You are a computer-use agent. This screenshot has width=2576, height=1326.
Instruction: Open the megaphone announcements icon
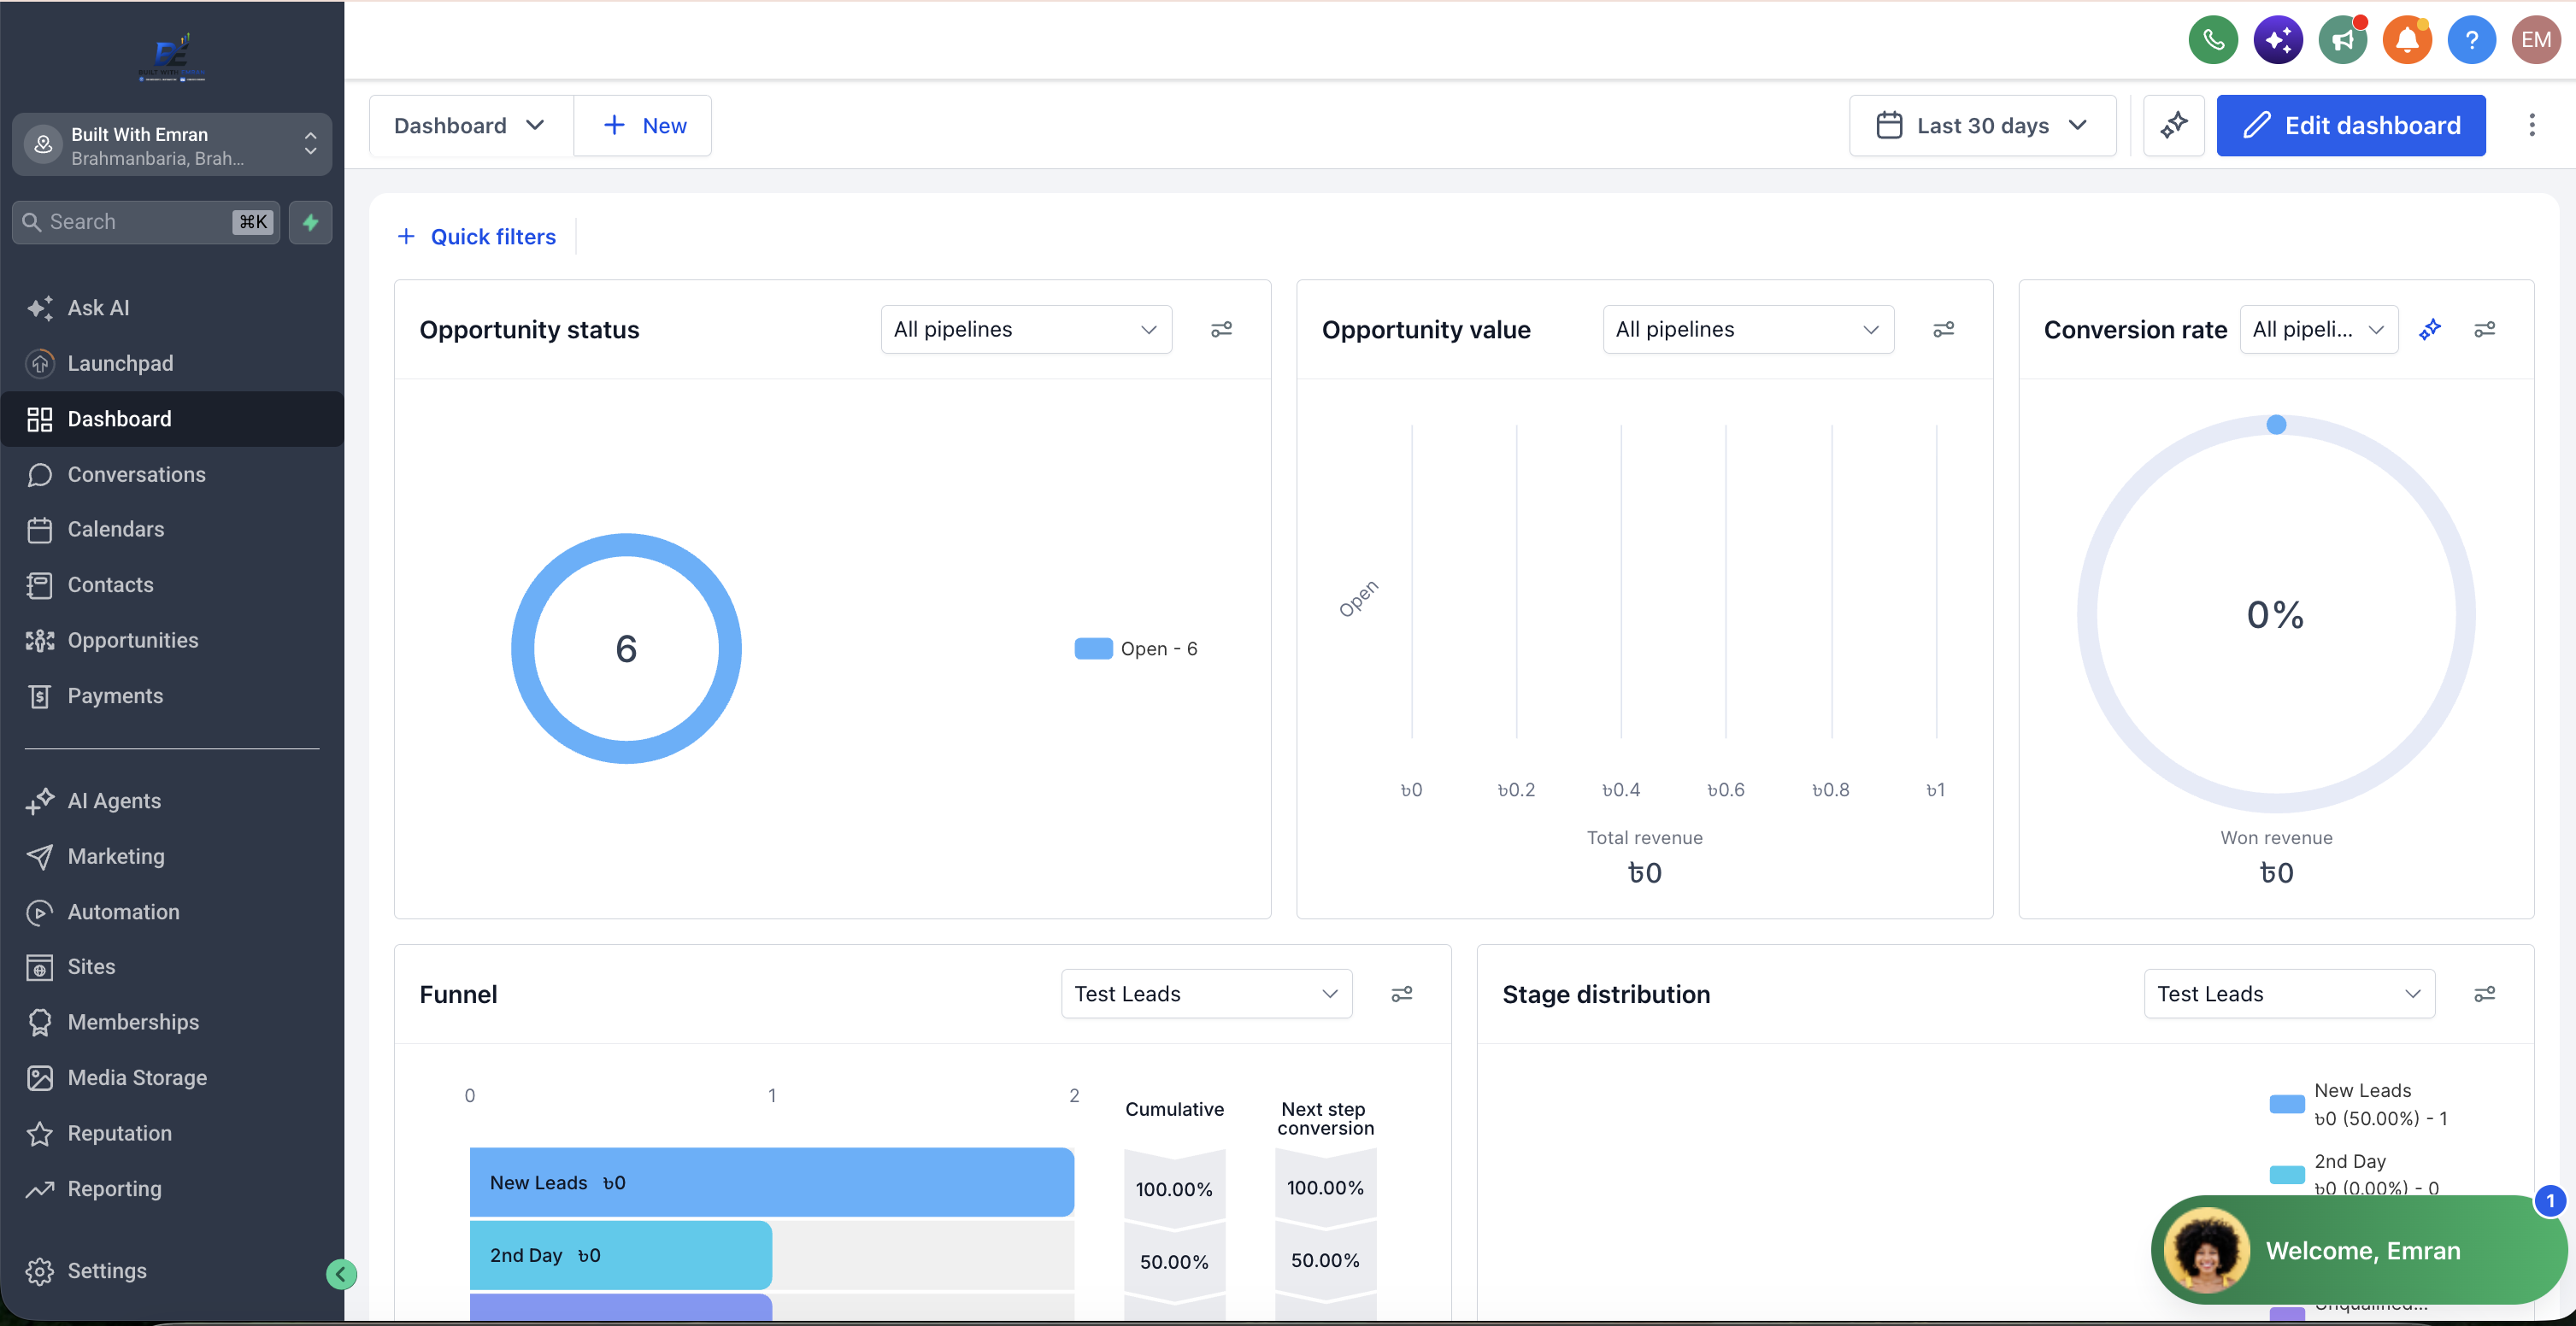click(2343, 40)
